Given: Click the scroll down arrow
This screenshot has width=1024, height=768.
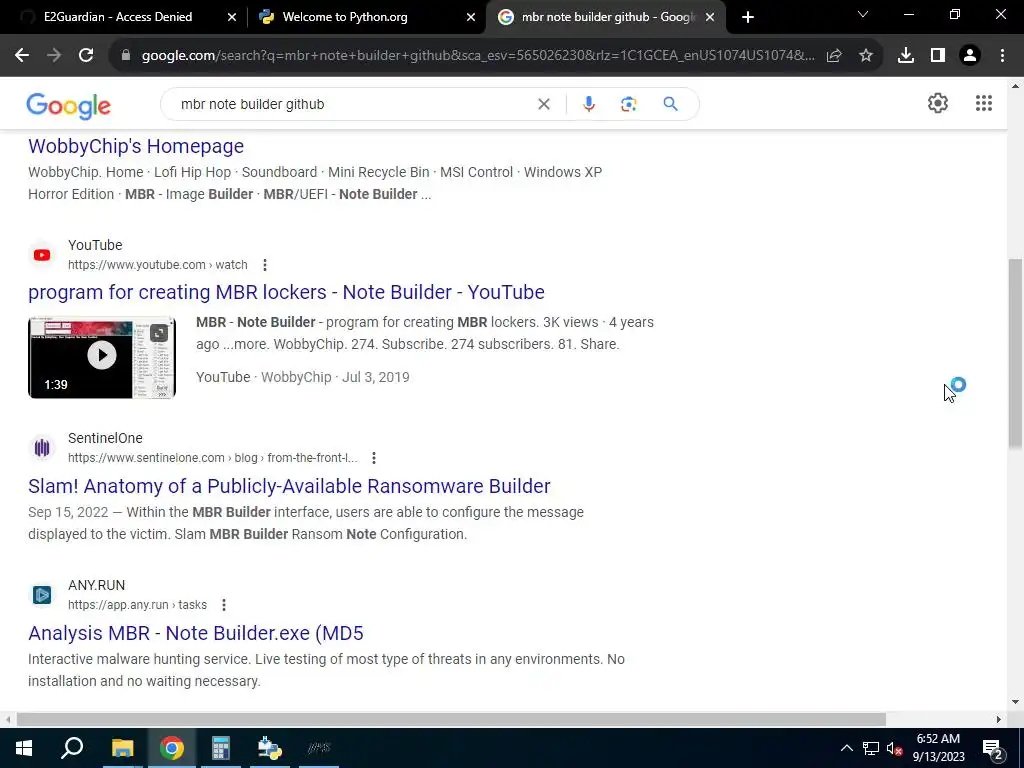Looking at the screenshot, I should click(x=1015, y=703).
